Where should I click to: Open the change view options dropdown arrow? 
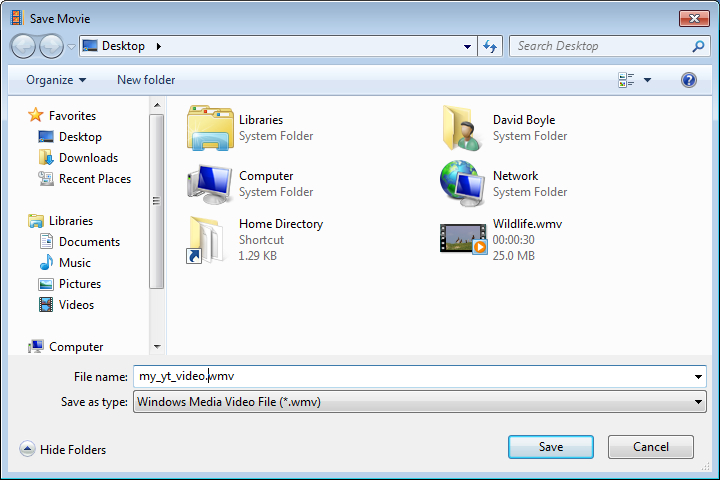click(647, 80)
